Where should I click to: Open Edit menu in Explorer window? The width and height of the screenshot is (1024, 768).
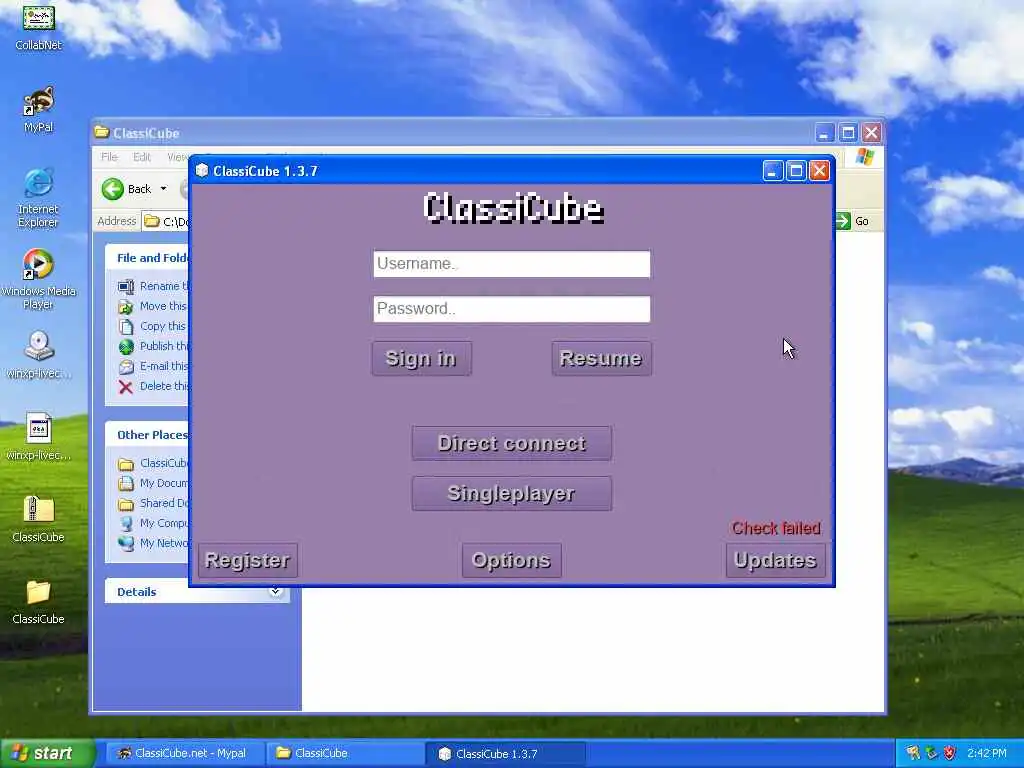[142, 157]
